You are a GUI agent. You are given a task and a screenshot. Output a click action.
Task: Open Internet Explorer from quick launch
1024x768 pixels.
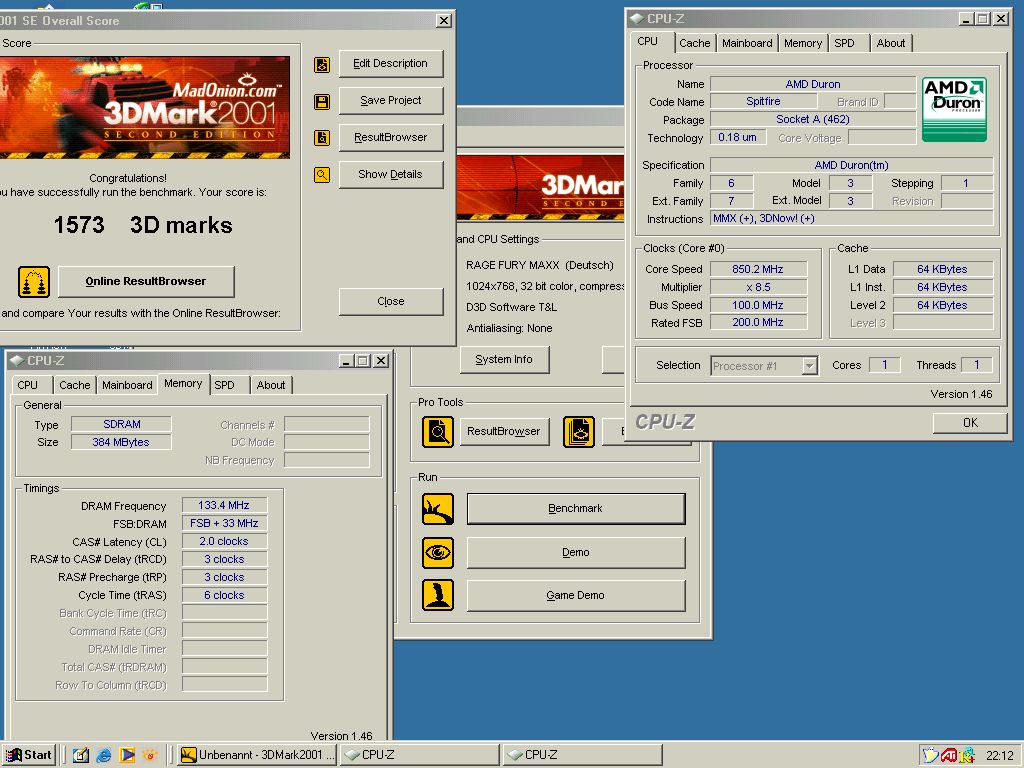click(104, 755)
